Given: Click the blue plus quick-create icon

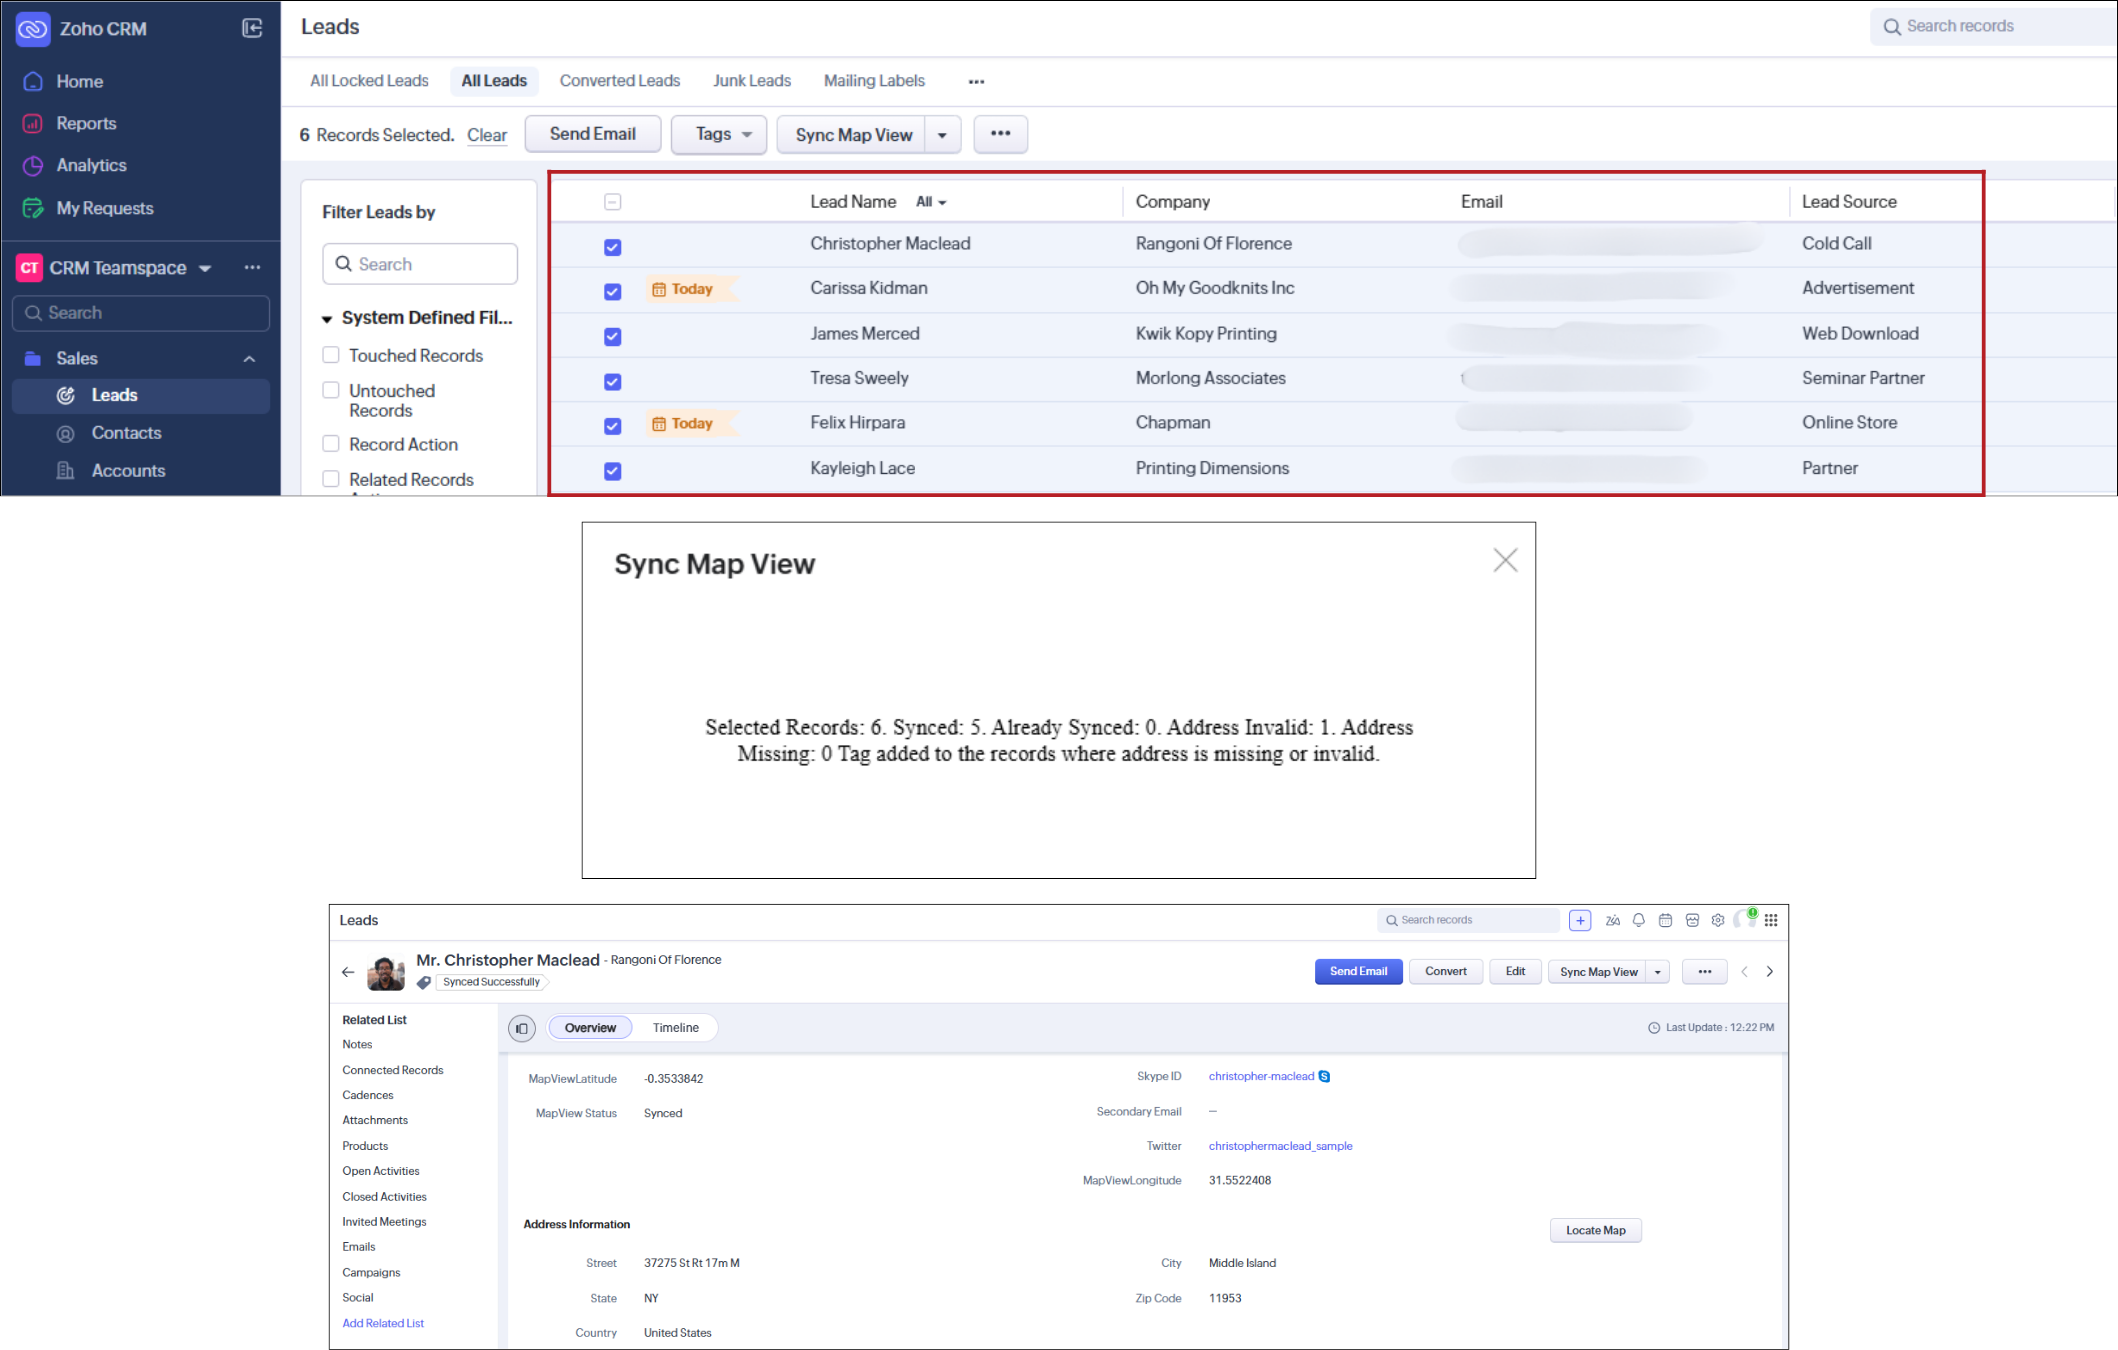Looking at the screenshot, I should (1580, 920).
